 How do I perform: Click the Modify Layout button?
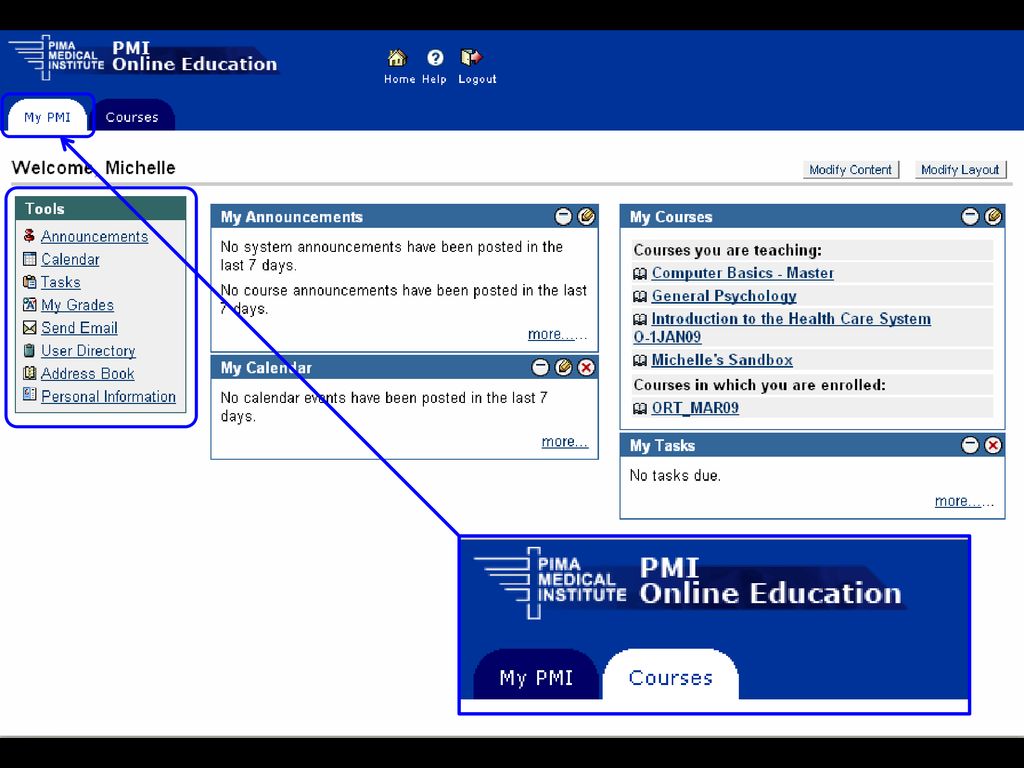pyautogui.click(x=960, y=170)
